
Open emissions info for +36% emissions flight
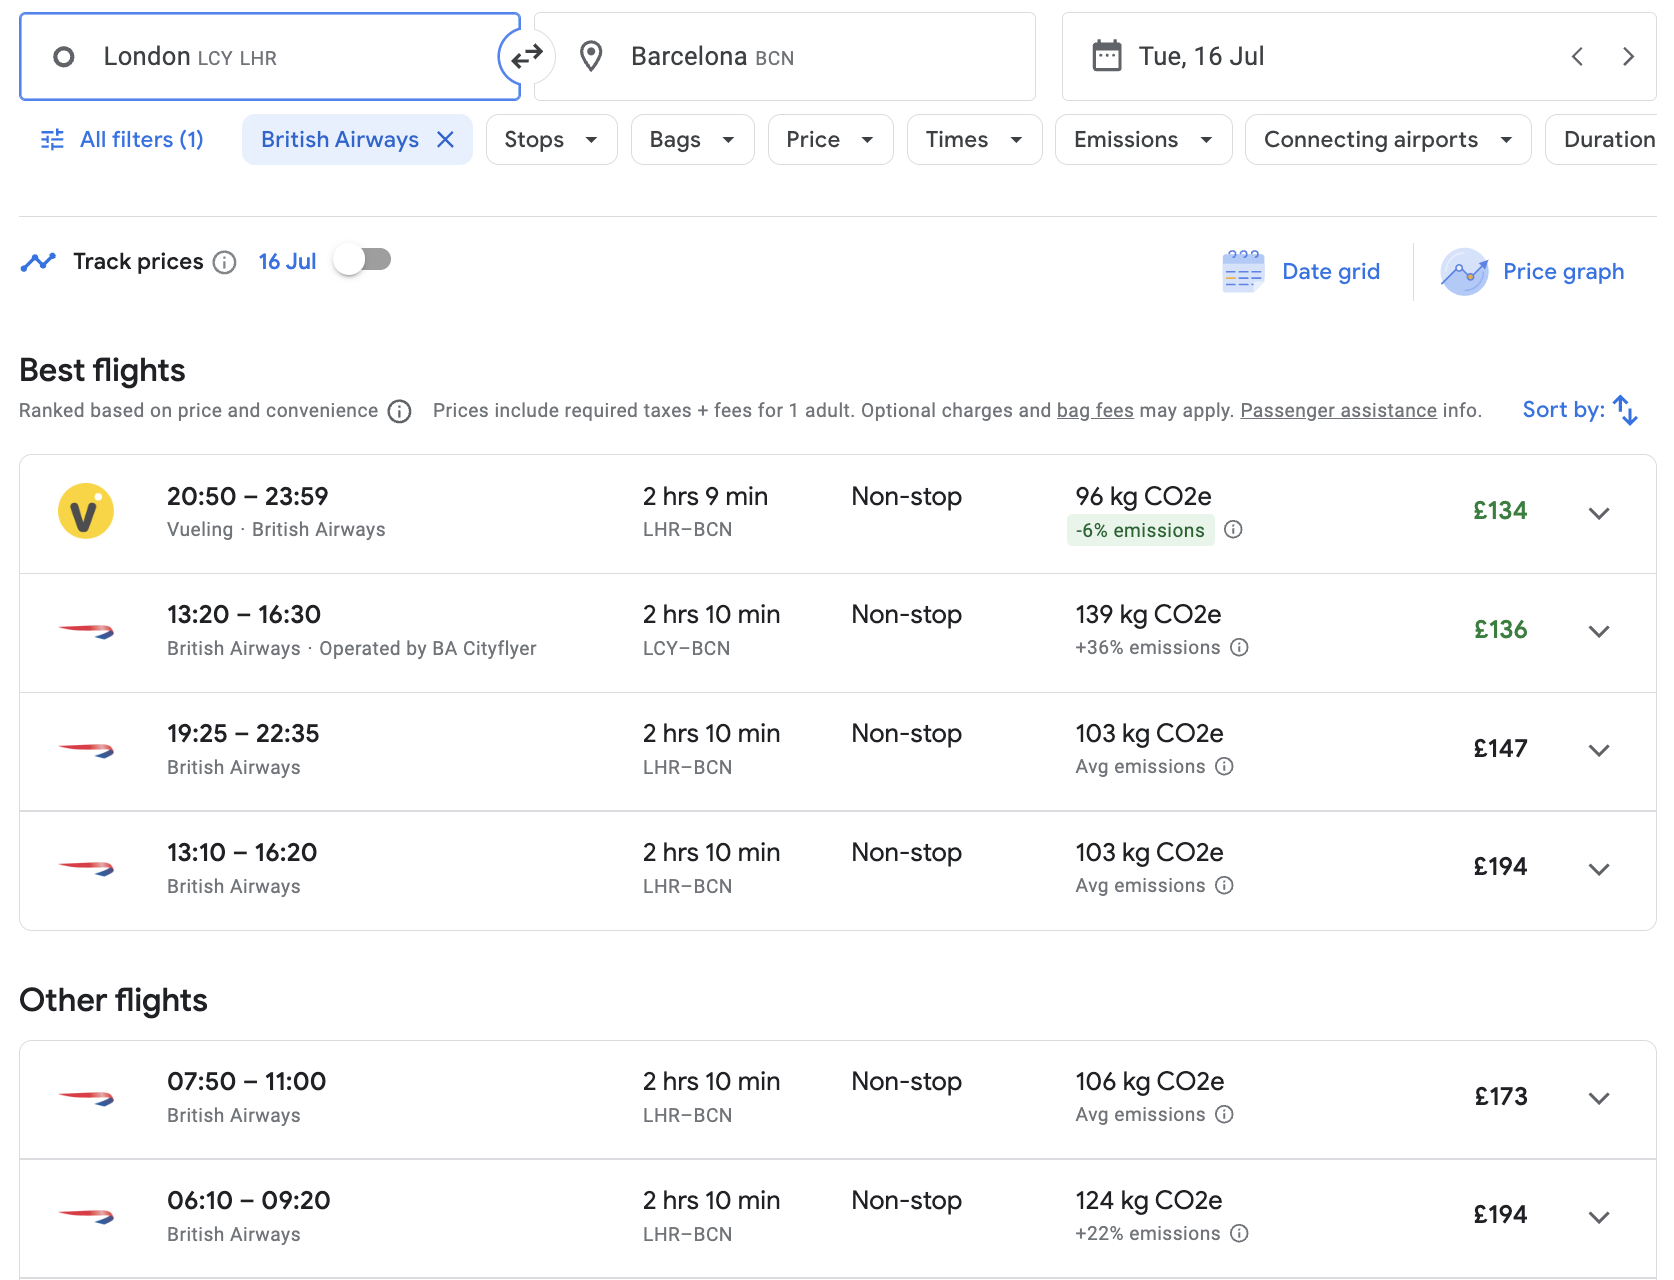[x=1239, y=647]
